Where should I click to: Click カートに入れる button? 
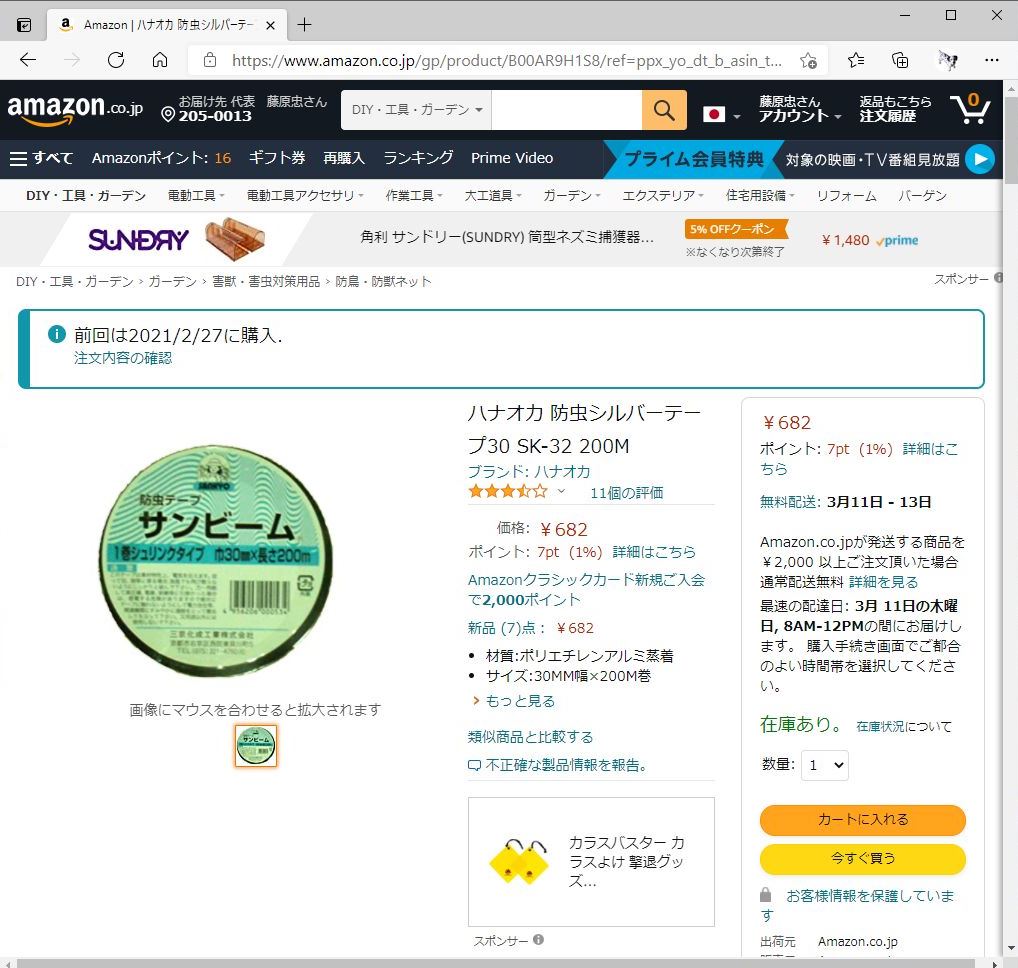(x=862, y=819)
